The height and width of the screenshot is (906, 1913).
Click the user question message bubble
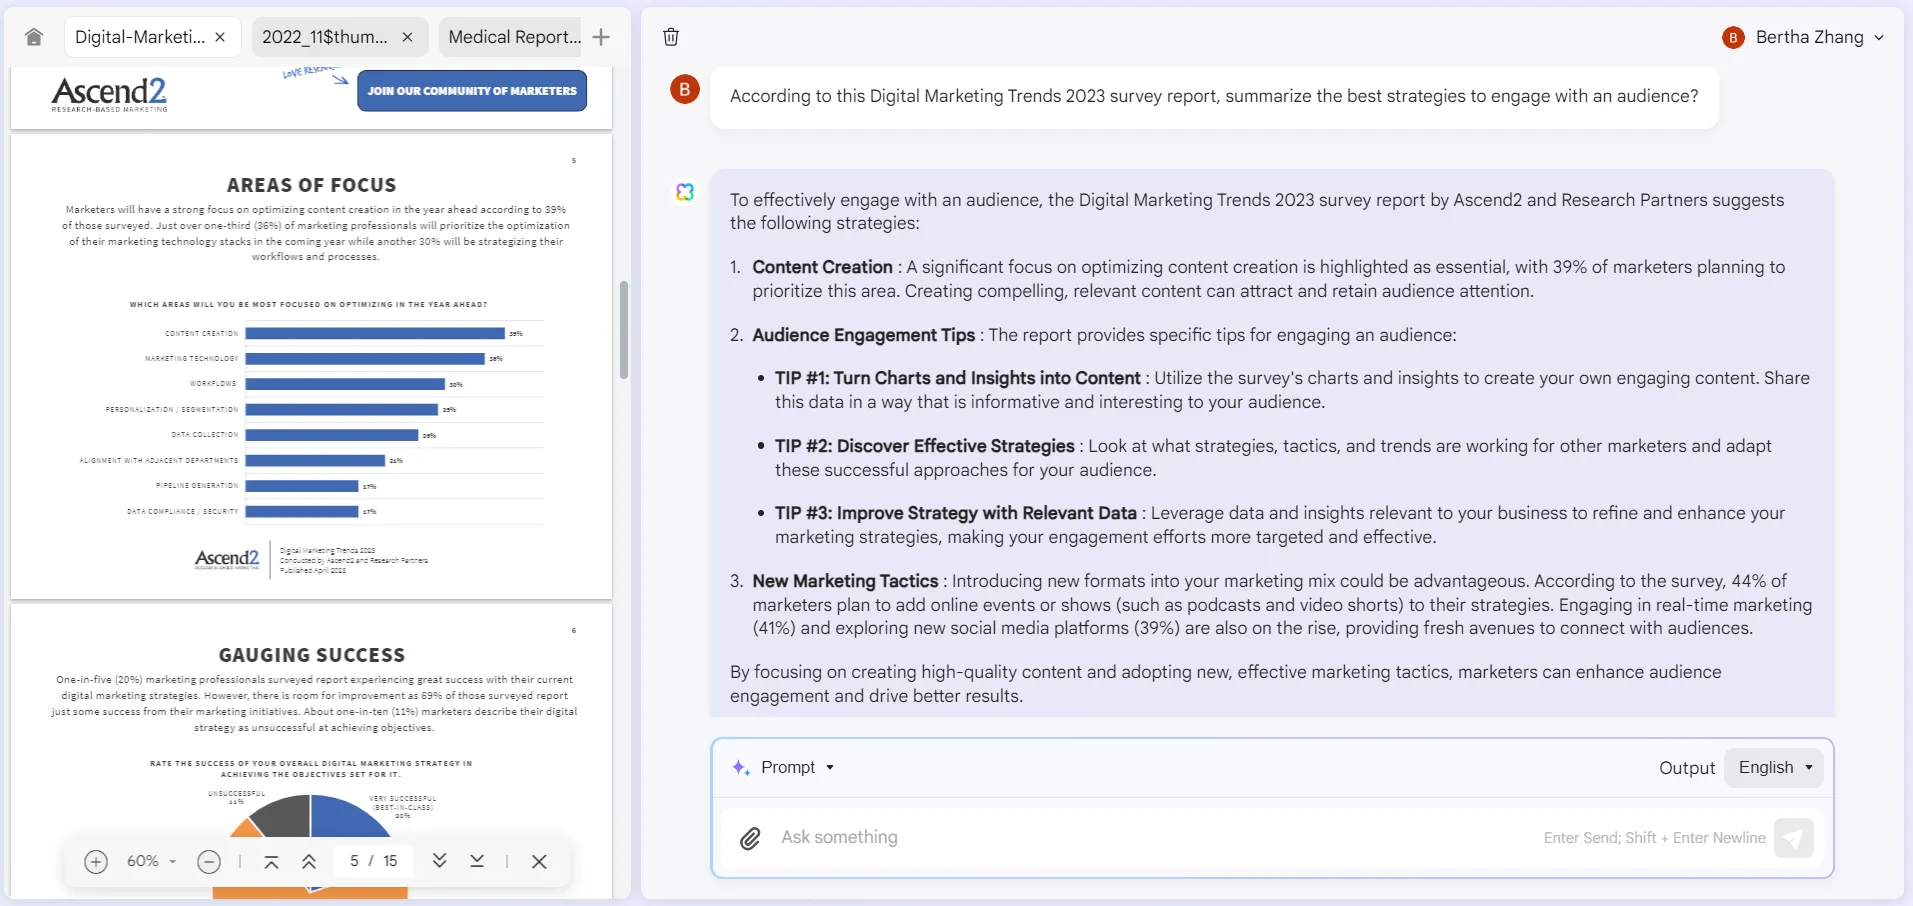pyautogui.click(x=1214, y=97)
